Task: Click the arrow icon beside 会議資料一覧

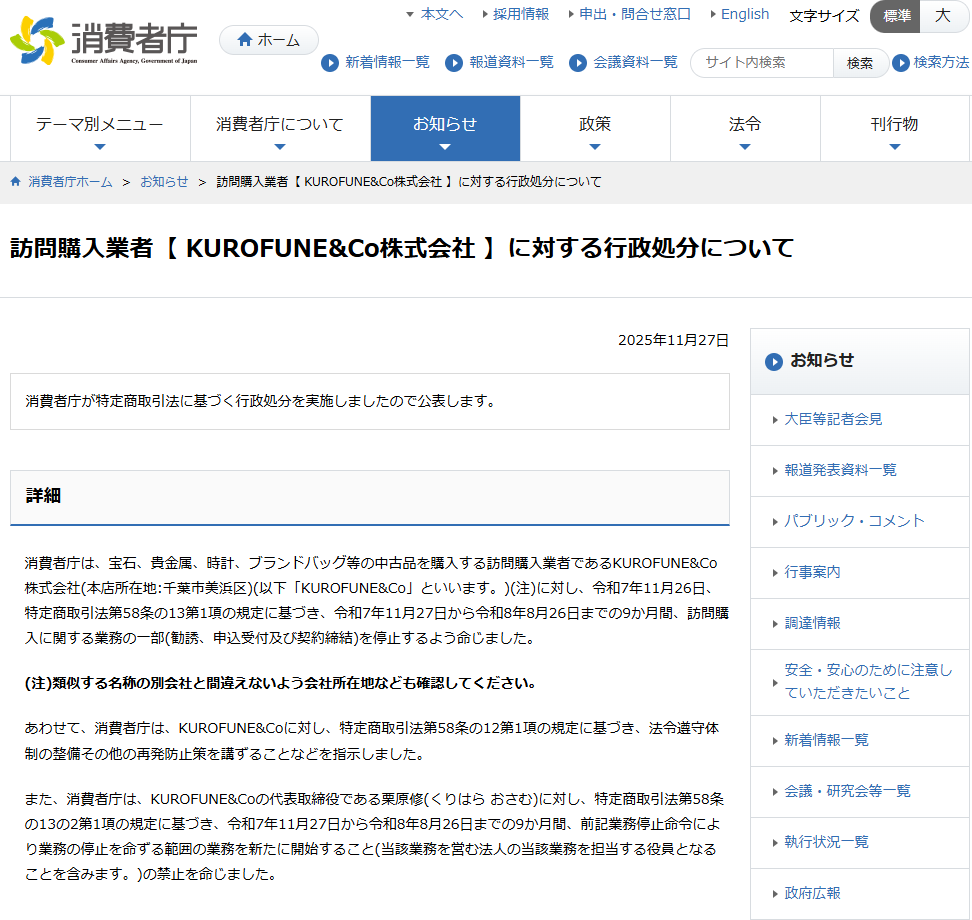Action: [x=578, y=63]
